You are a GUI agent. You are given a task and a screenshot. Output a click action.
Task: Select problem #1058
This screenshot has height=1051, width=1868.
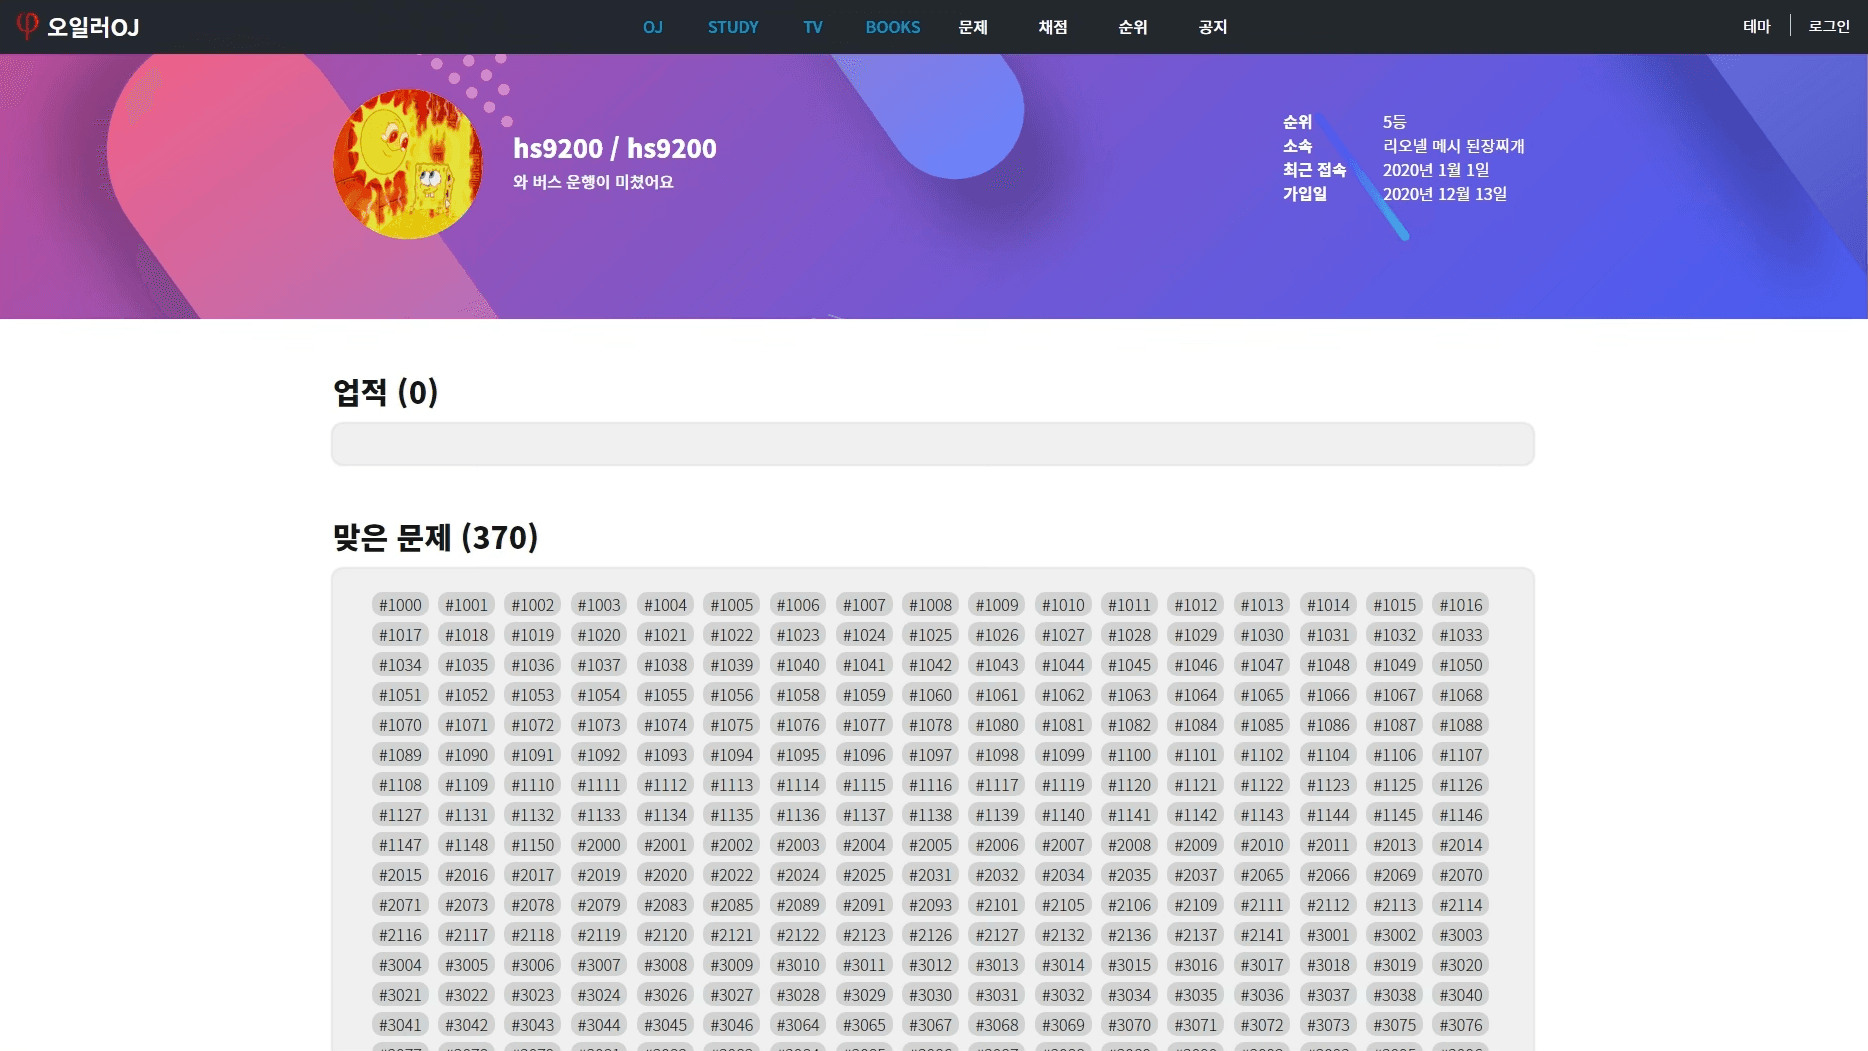[x=798, y=695]
